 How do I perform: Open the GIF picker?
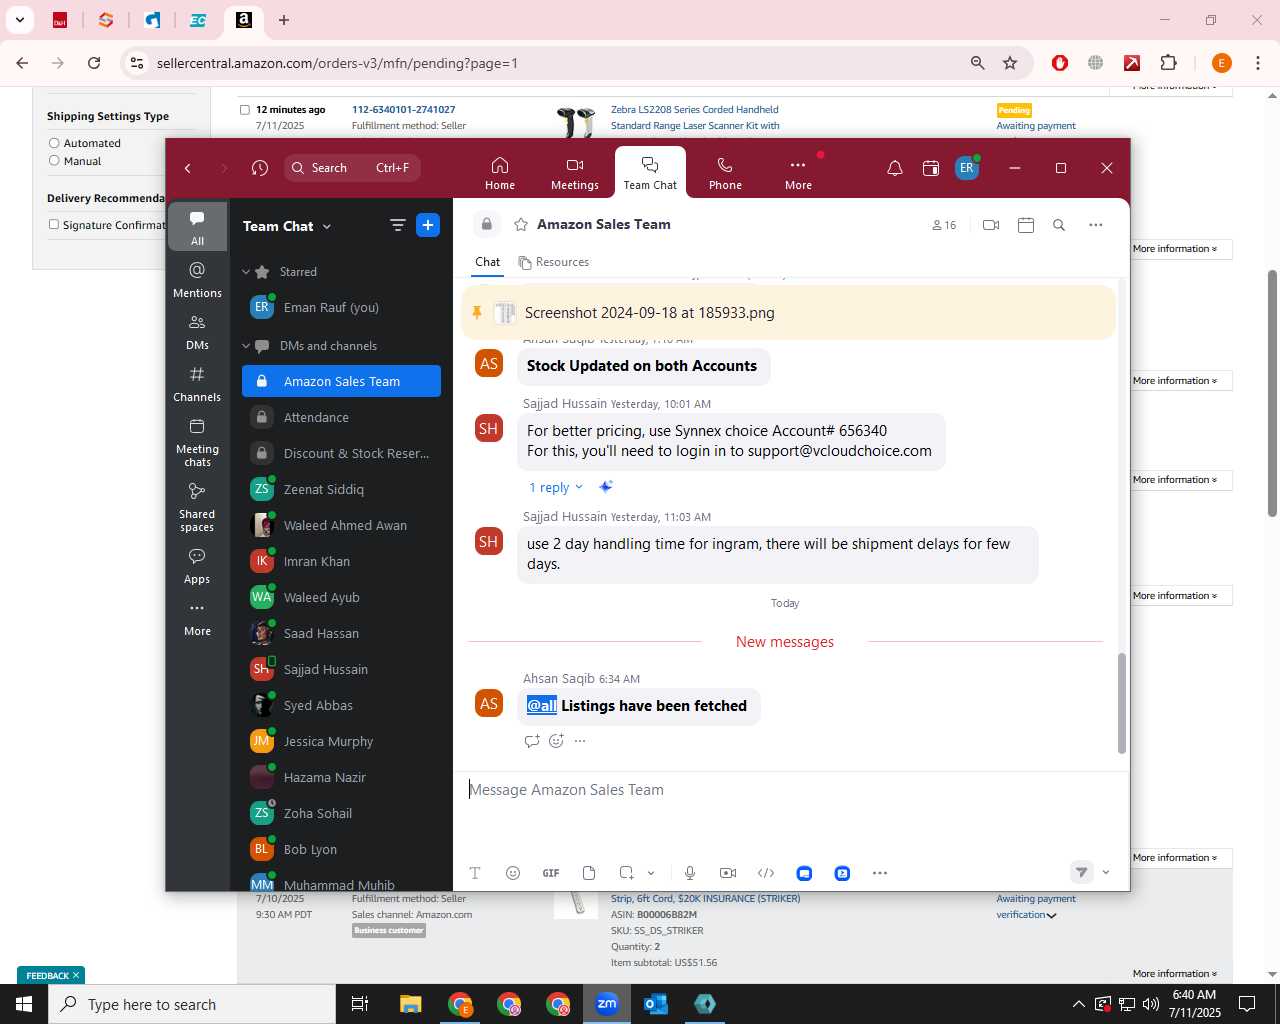point(551,873)
